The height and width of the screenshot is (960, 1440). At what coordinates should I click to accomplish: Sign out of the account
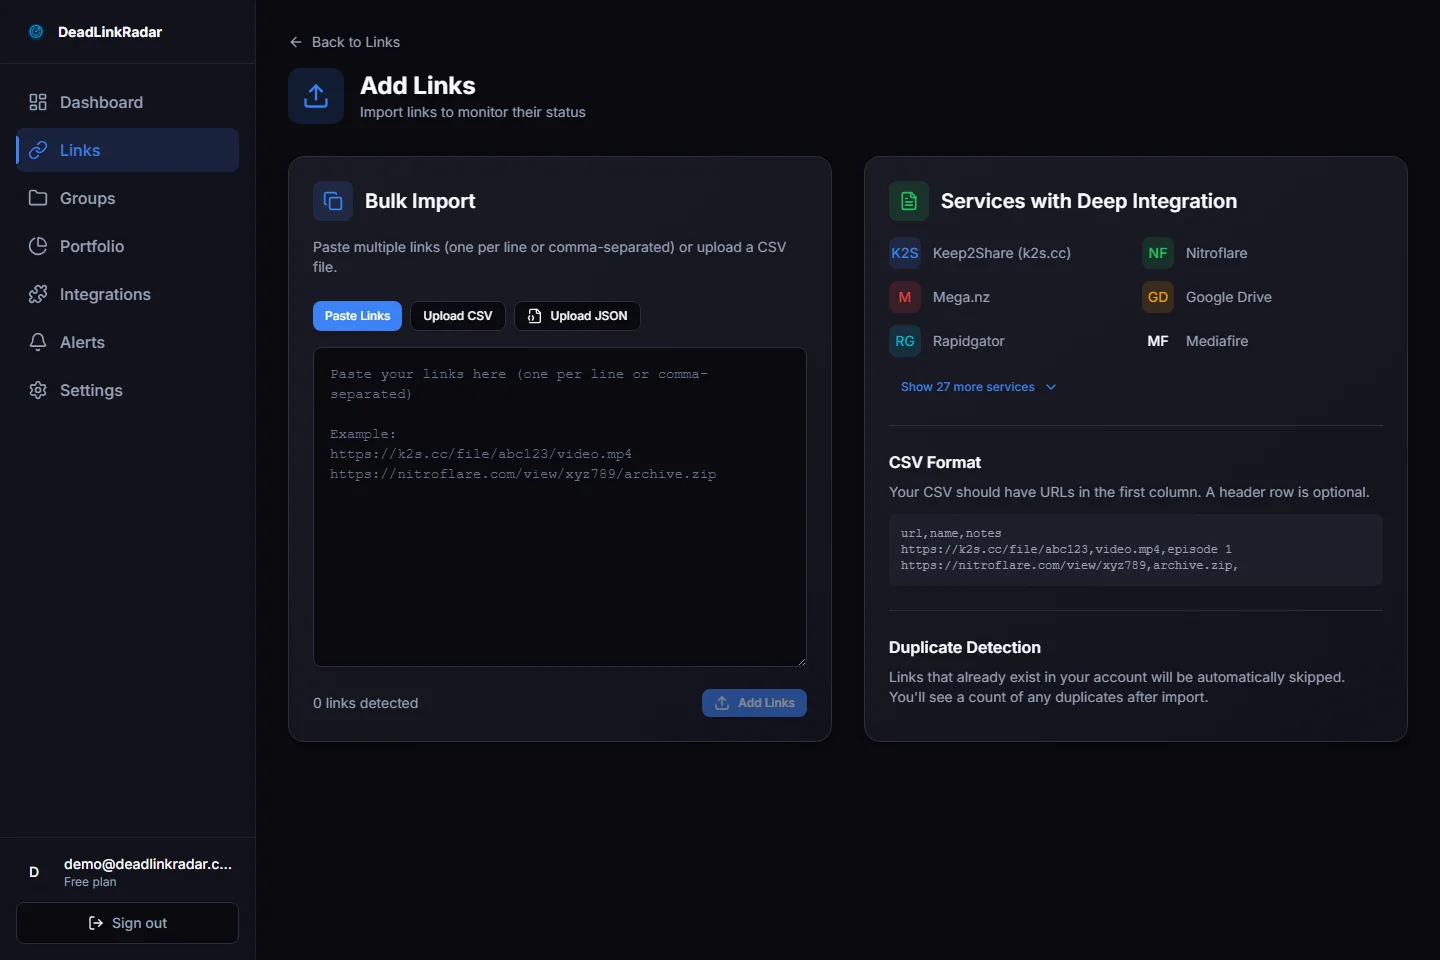[127, 923]
